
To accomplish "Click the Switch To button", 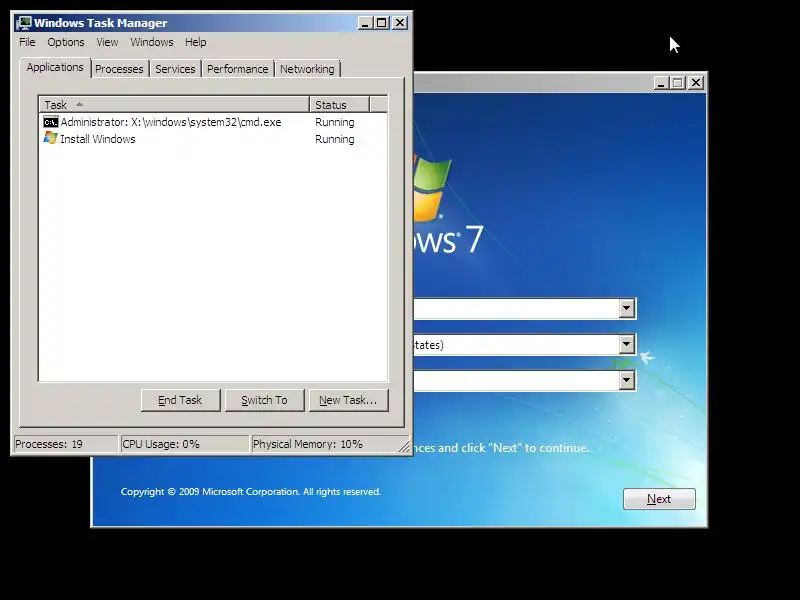I will click(264, 400).
